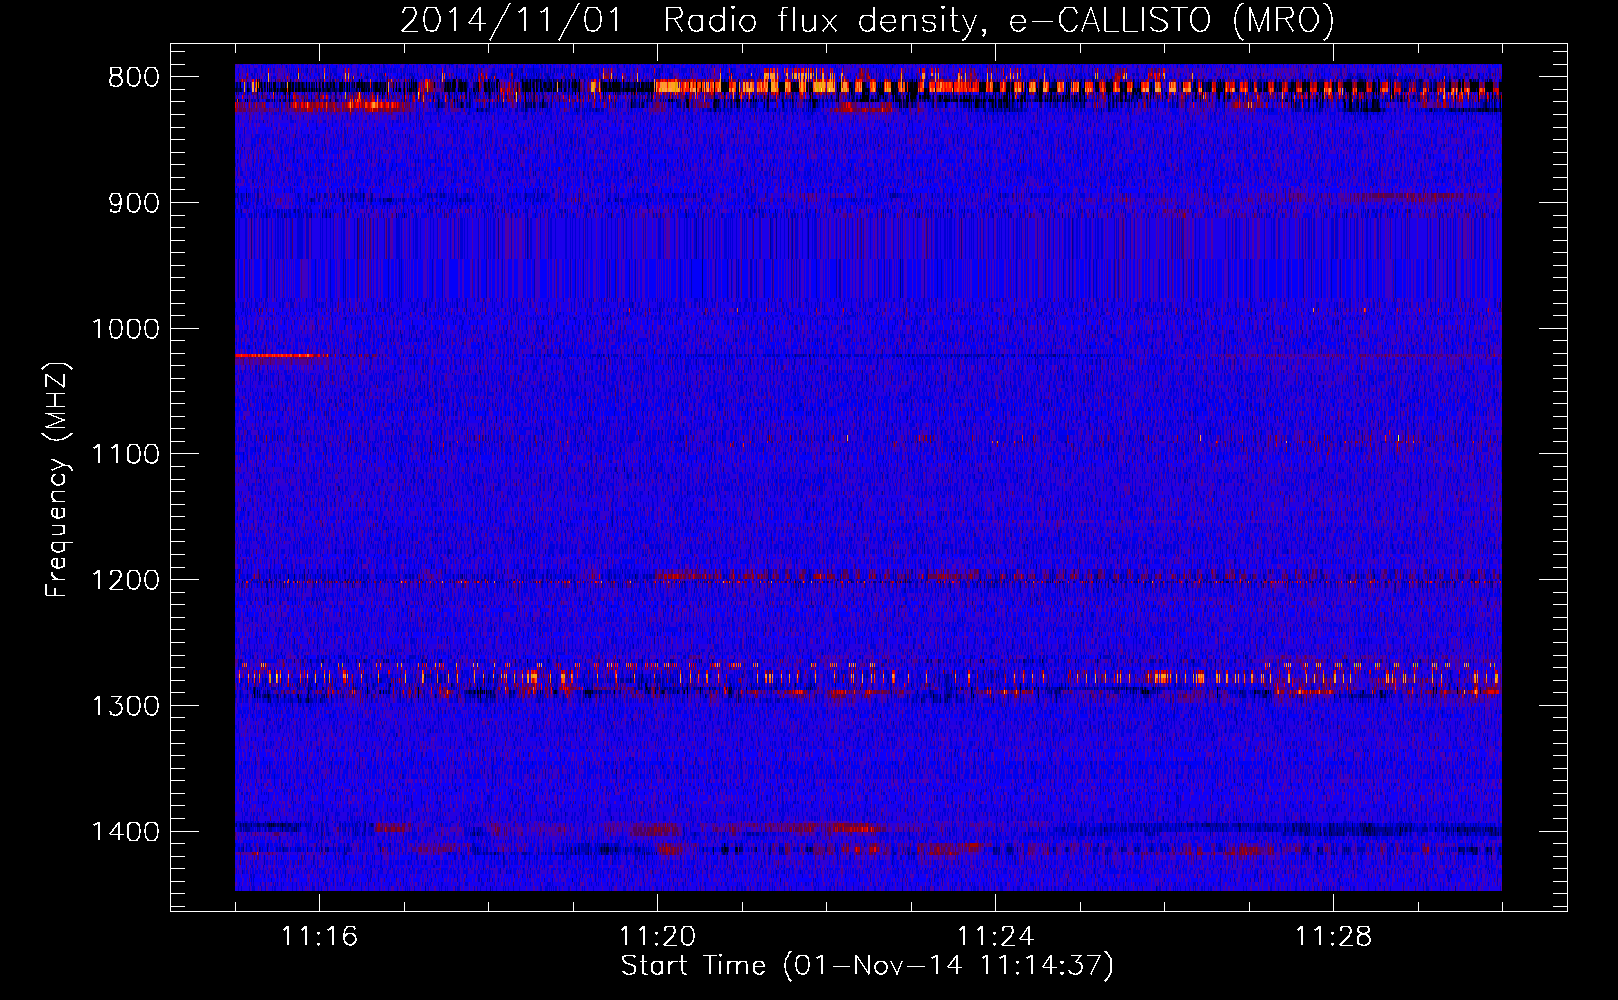Click the 11:24 time tick label

pos(996,937)
